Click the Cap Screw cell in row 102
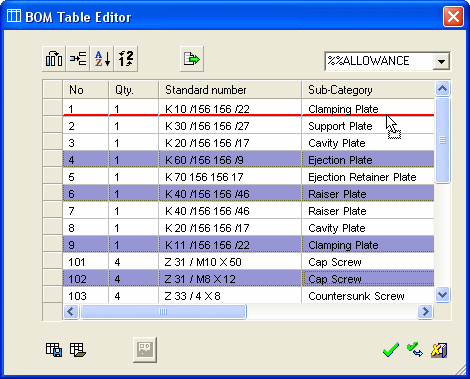The height and width of the screenshot is (379, 470). [368, 279]
